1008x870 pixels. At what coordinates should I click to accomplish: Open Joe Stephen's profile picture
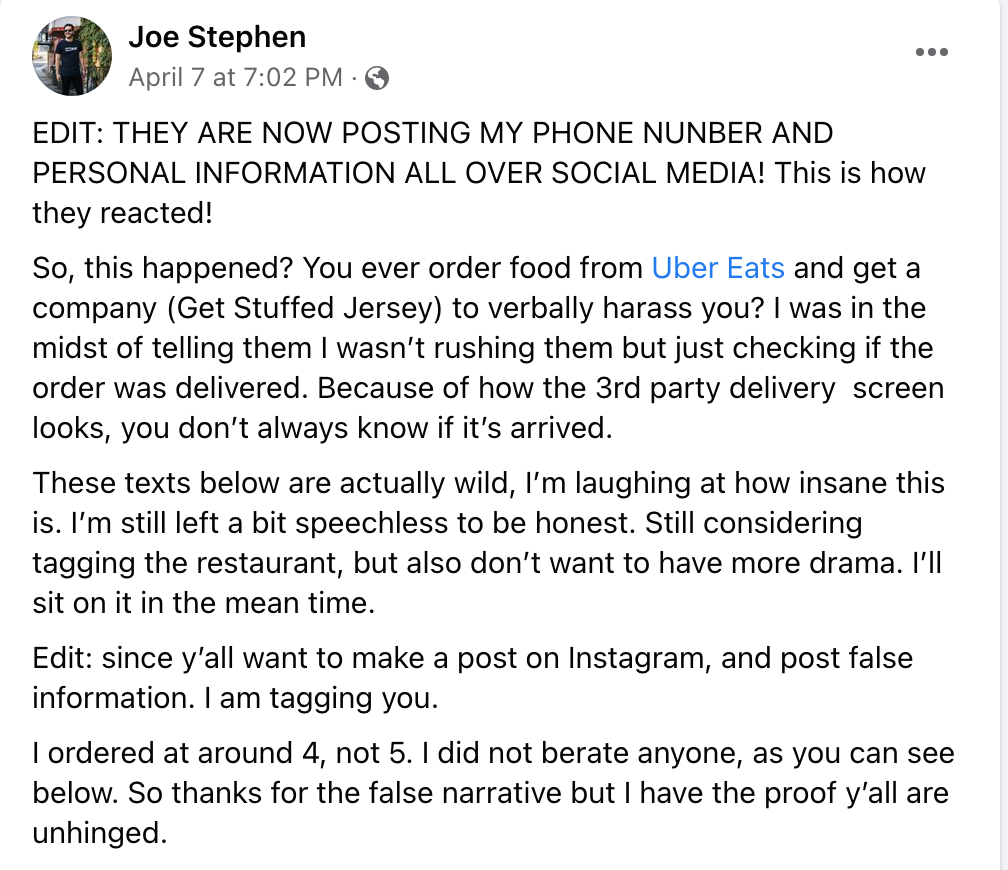[71, 56]
